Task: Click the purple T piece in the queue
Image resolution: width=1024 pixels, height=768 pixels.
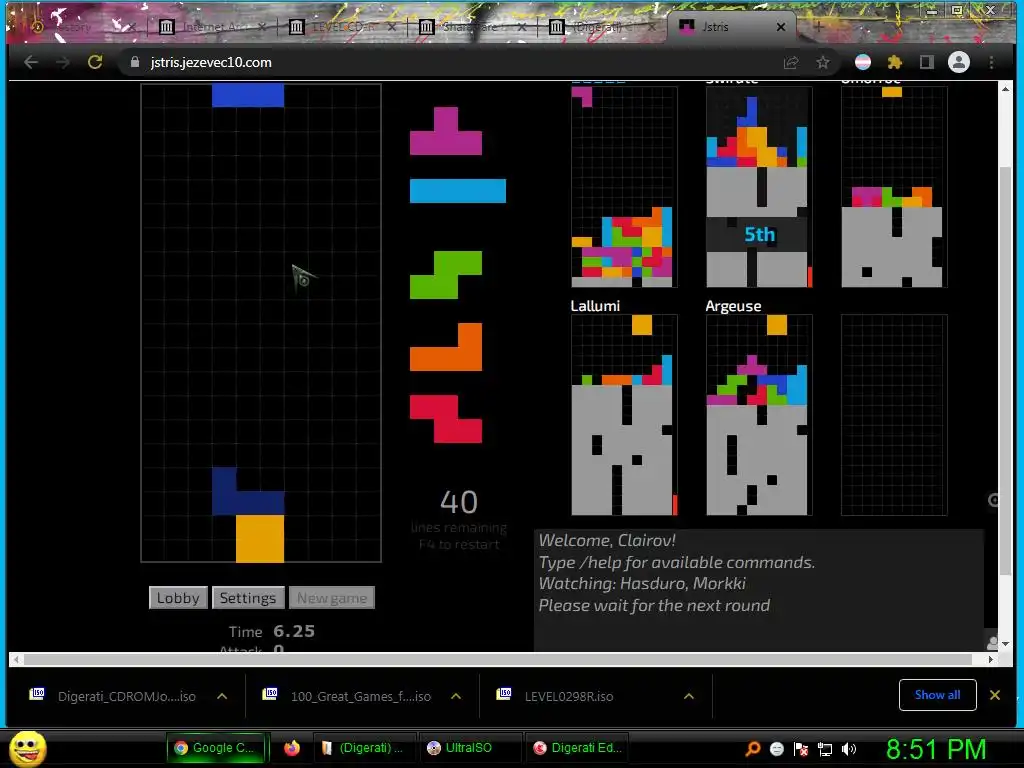Action: 446,131
